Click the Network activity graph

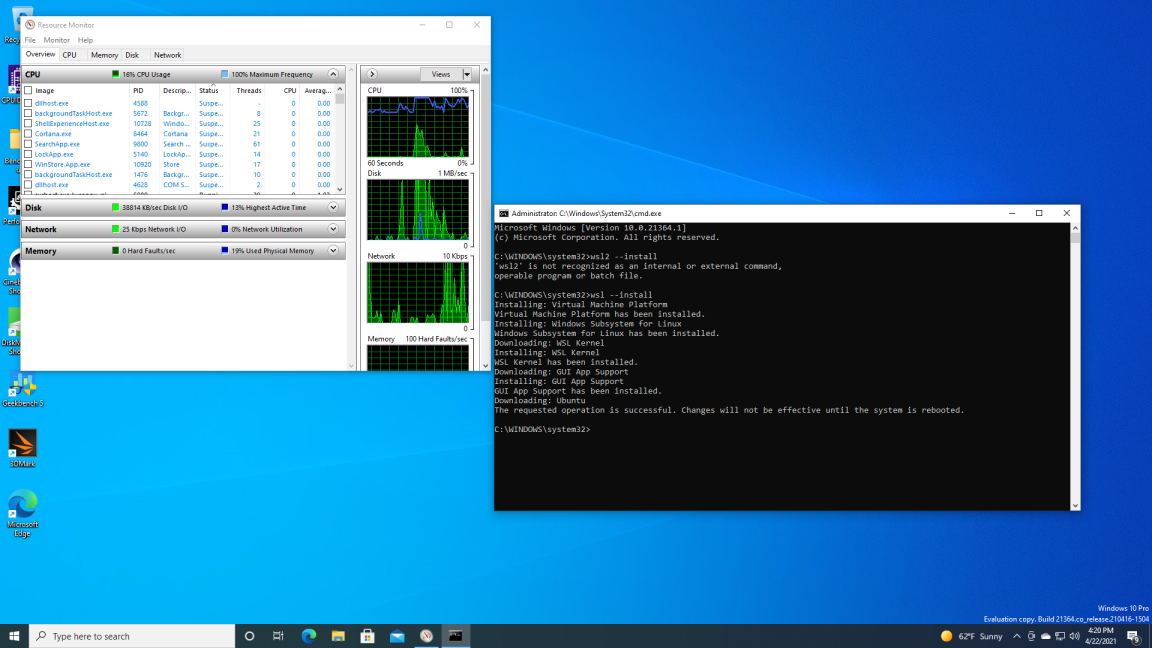(418, 292)
